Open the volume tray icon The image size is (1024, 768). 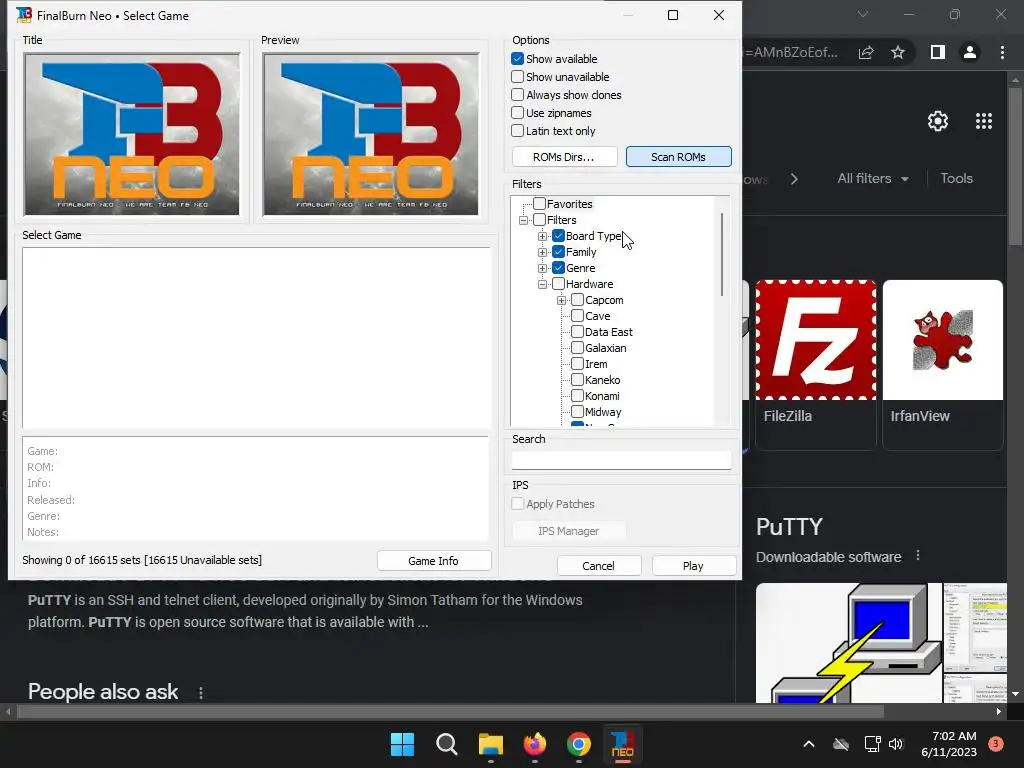click(x=896, y=744)
